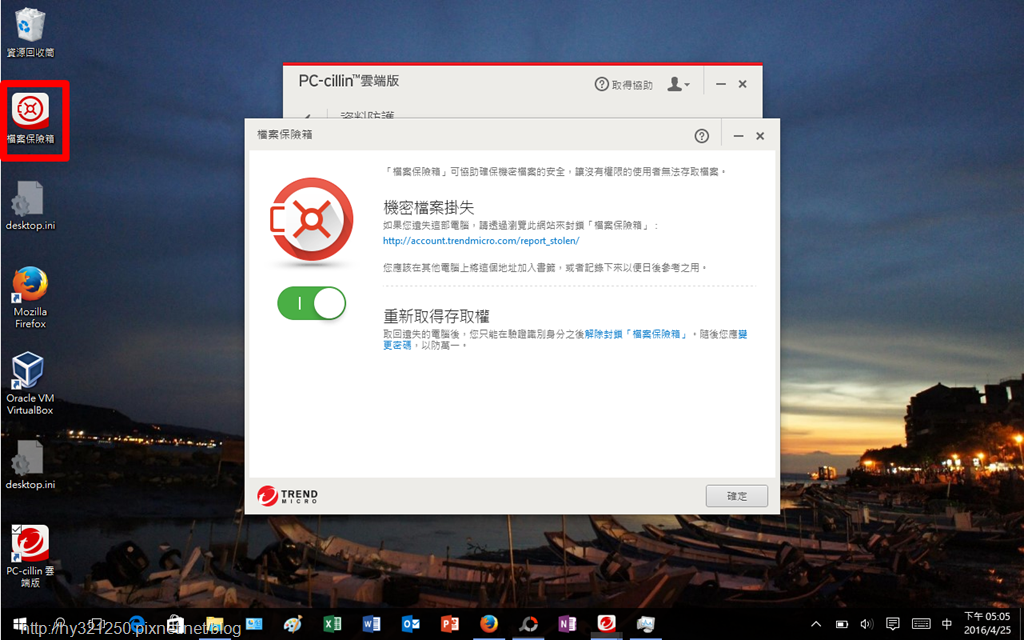Open the touch keyboard tray icon
The image size is (1024, 640).
tap(921, 624)
